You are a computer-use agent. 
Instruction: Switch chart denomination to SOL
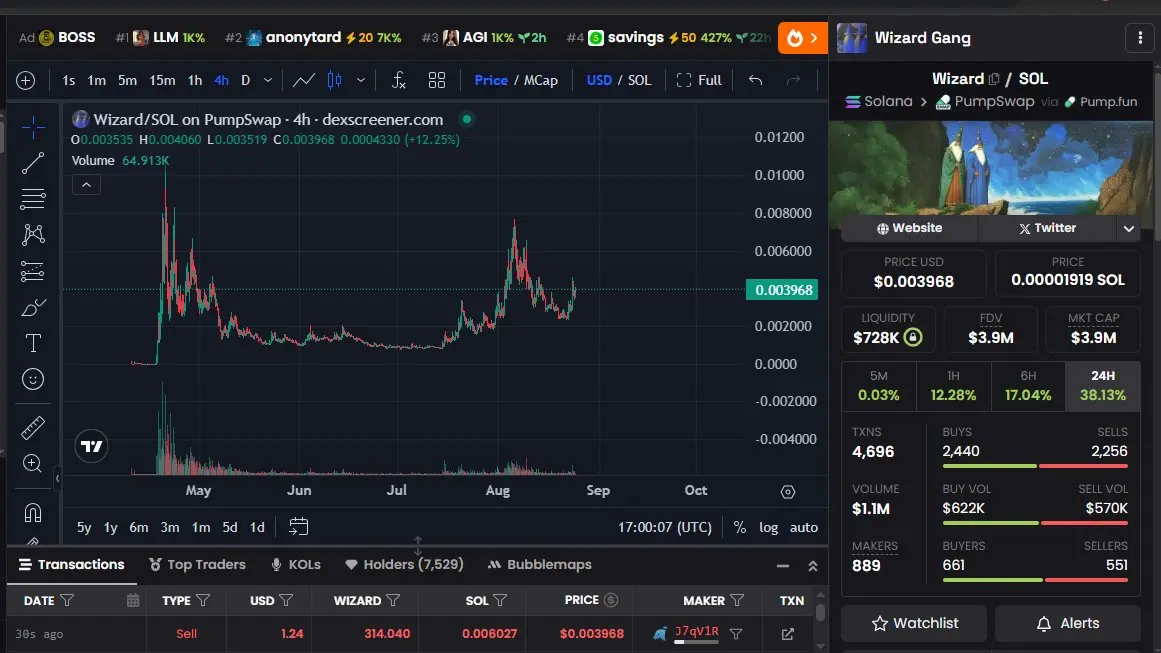[640, 80]
